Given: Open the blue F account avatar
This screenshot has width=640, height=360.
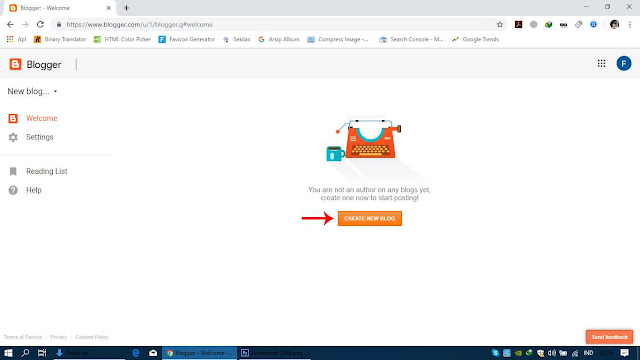Looking at the screenshot, I should tap(624, 63).
